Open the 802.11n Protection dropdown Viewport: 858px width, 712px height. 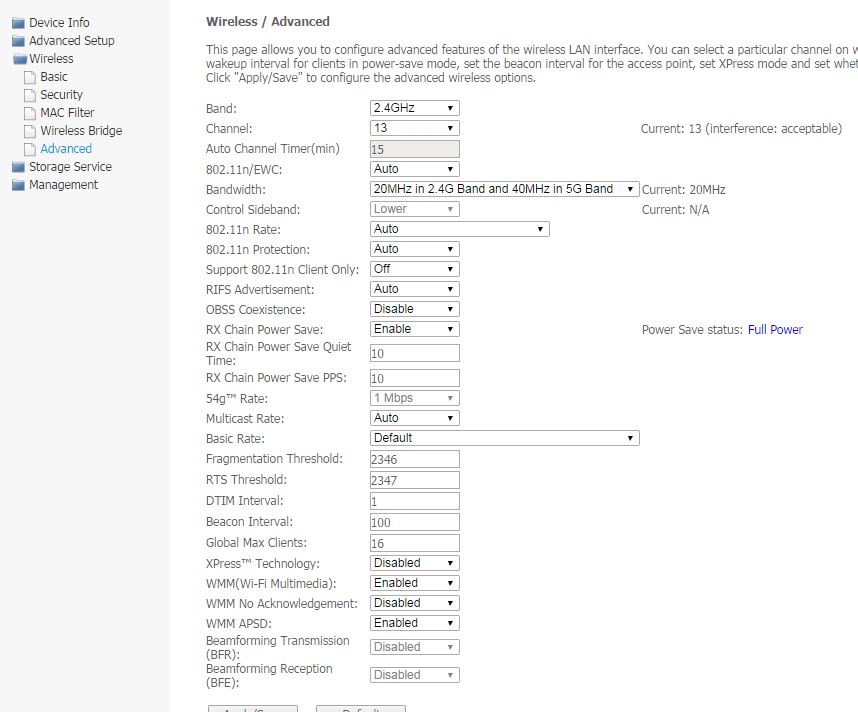pos(415,249)
